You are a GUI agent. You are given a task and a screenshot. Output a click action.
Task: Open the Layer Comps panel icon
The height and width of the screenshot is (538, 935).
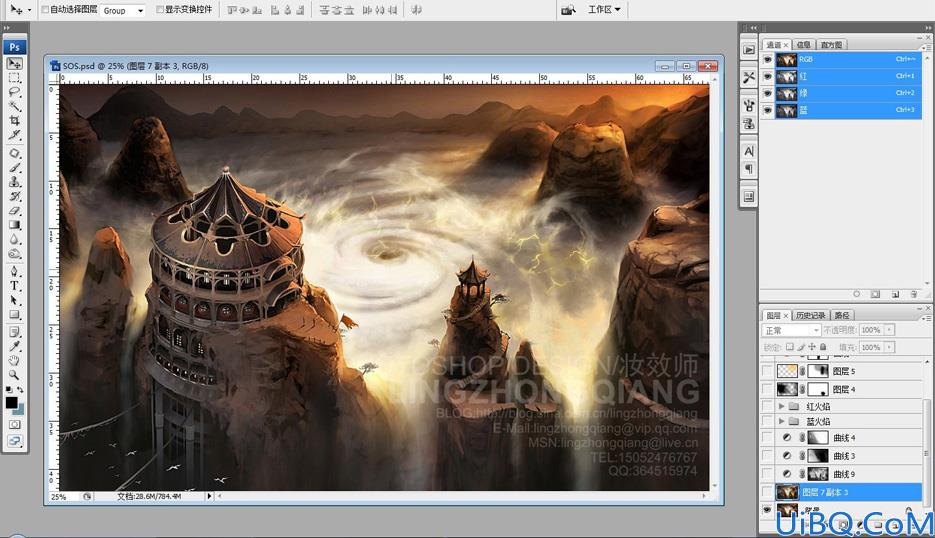[x=749, y=197]
